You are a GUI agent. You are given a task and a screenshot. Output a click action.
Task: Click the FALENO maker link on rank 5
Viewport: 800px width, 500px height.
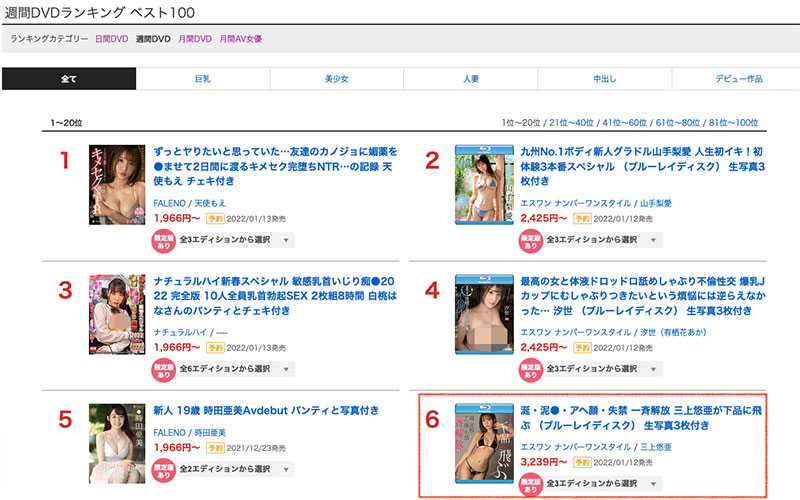(x=170, y=446)
